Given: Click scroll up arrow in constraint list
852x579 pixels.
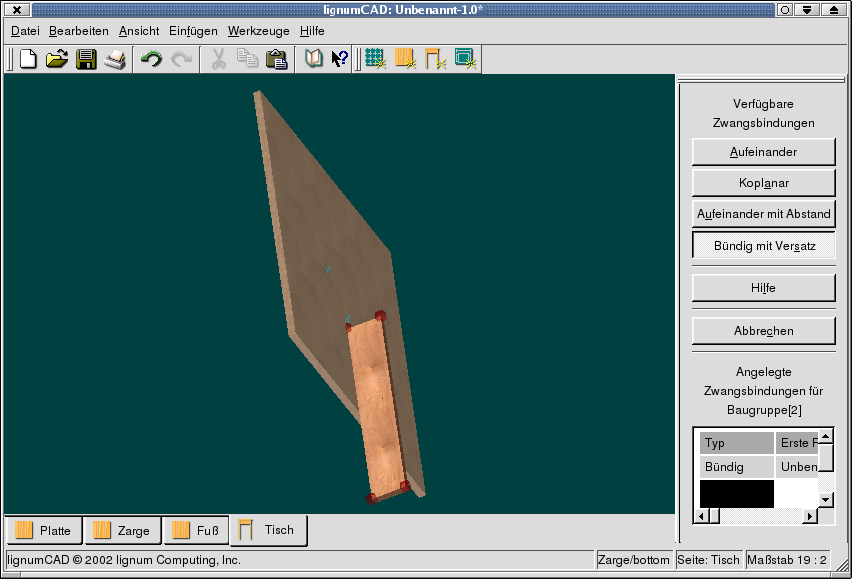Looking at the screenshot, I should [825, 436].
